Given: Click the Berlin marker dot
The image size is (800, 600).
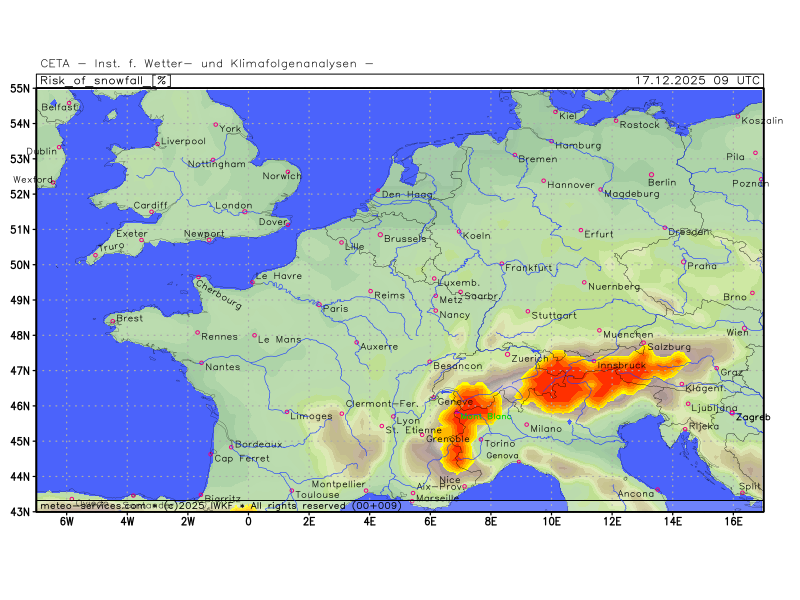Looking at the screenshot, I should click(649, 173).
